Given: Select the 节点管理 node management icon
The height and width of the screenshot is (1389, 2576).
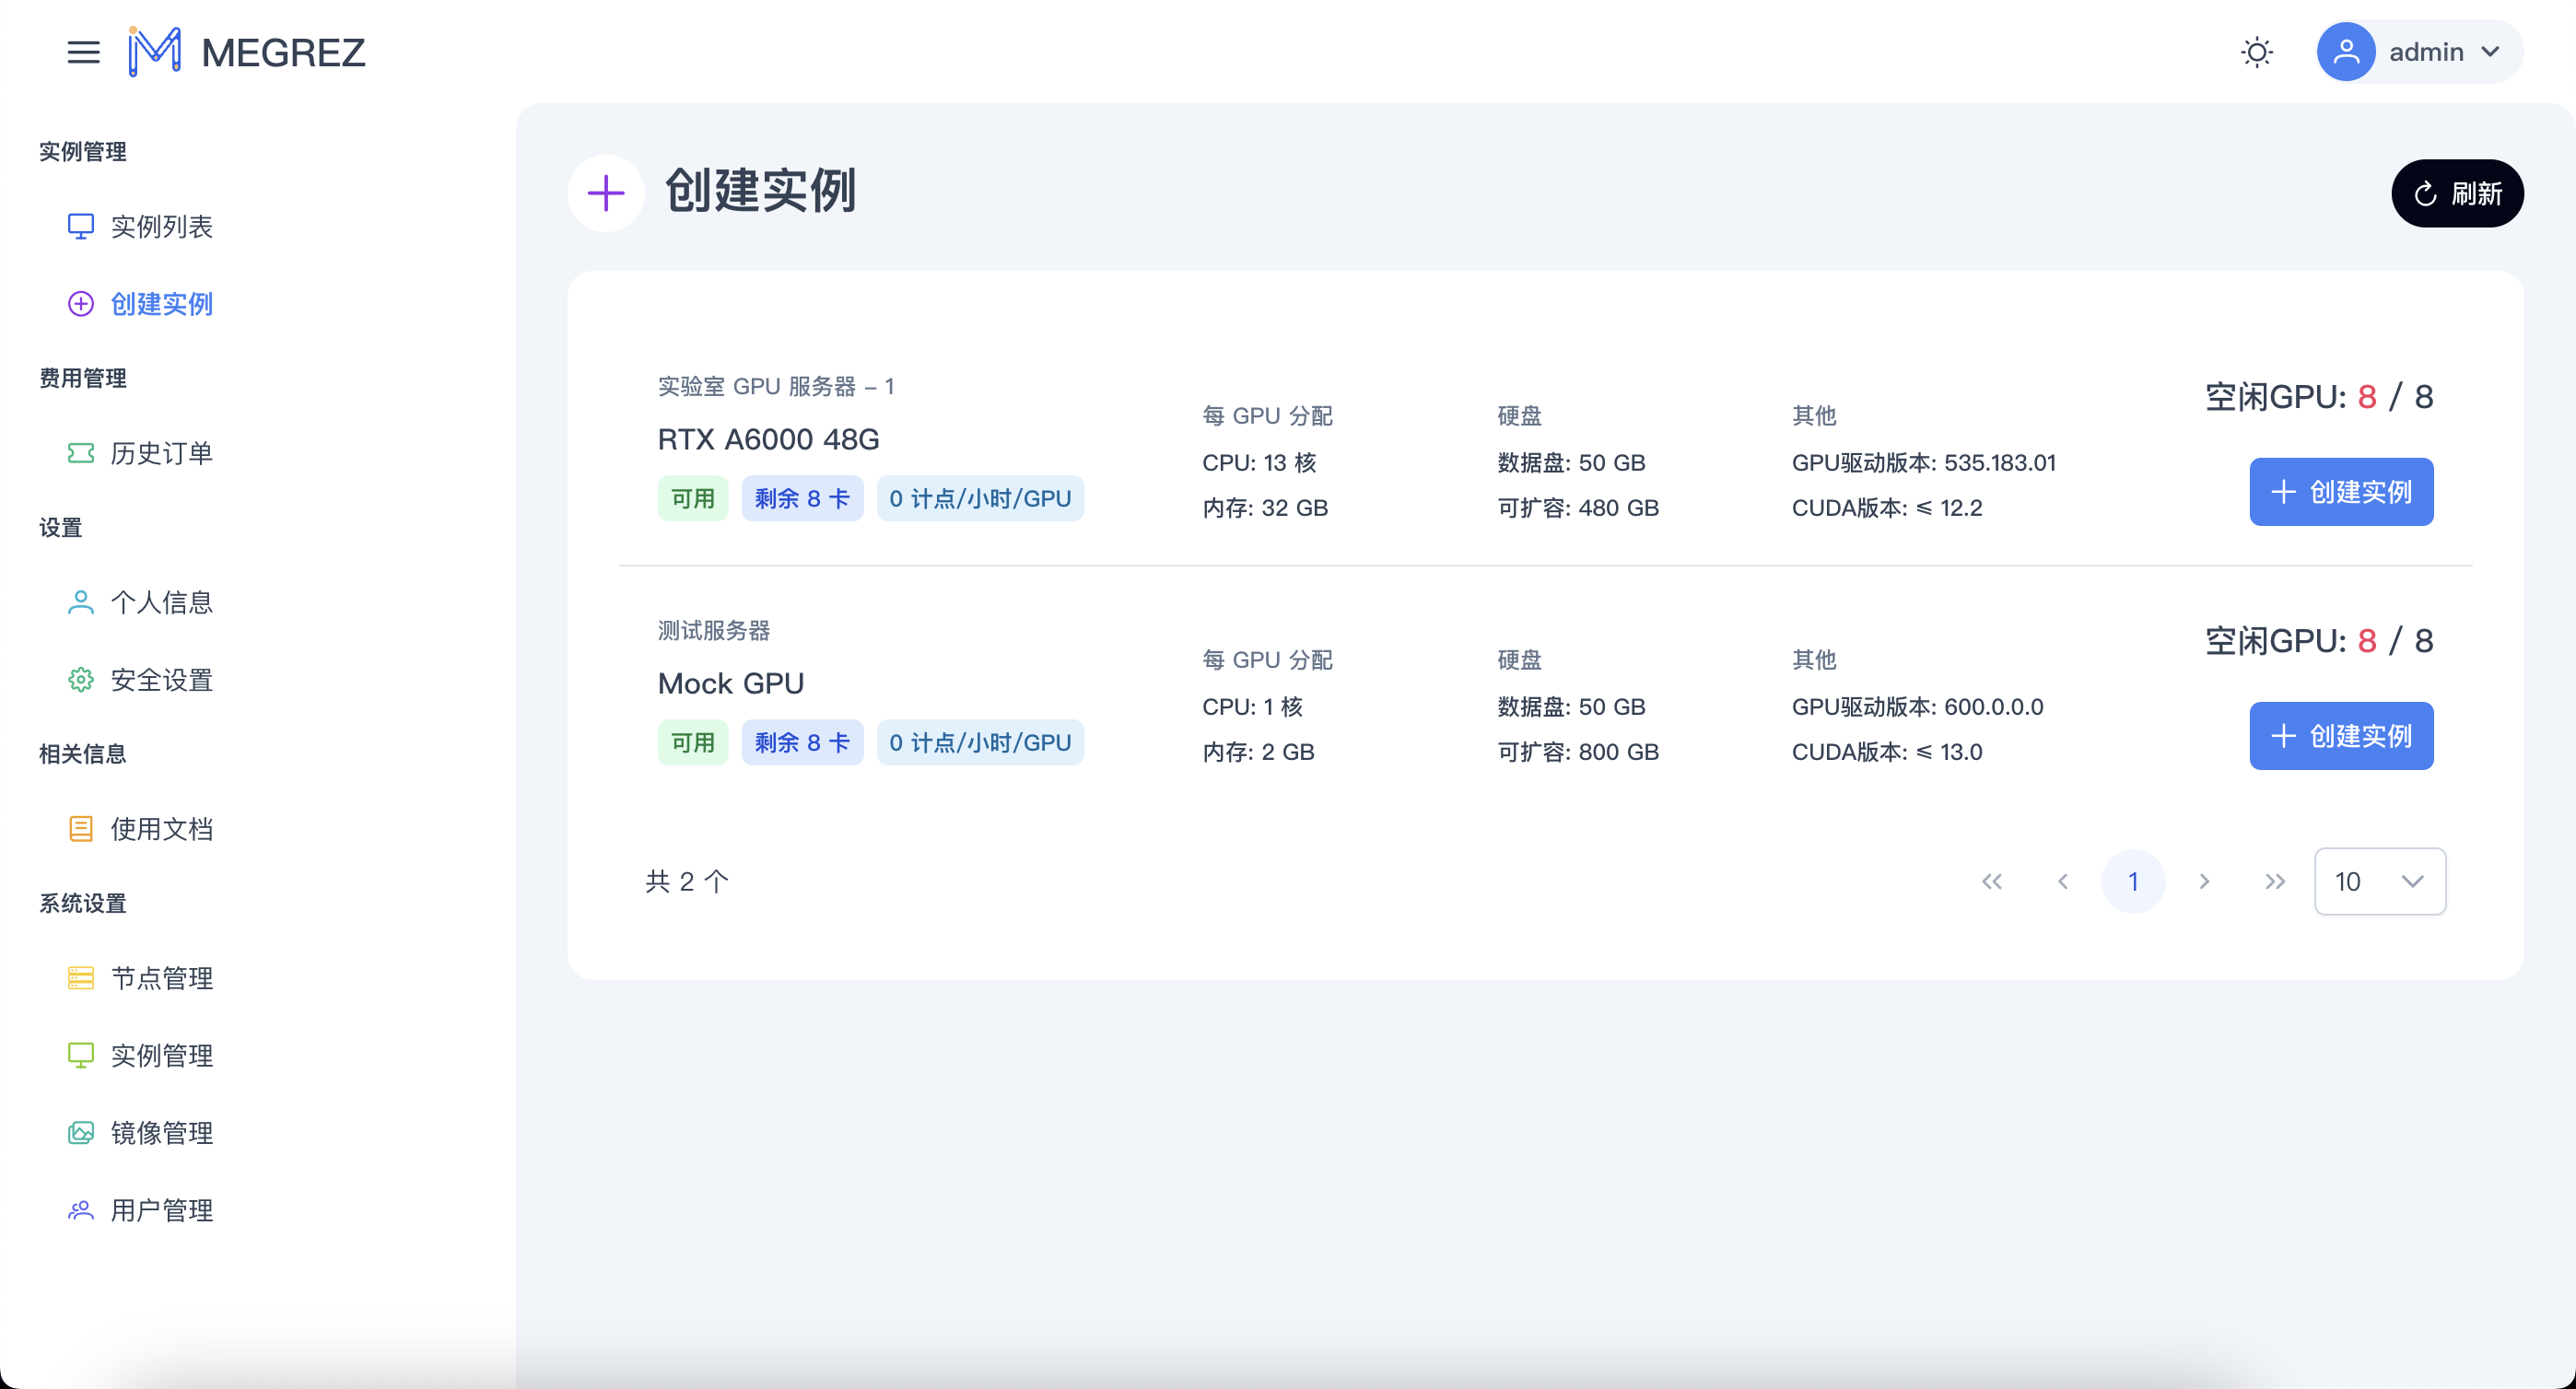Looking at the screenshot, I should tap(80, 978).
